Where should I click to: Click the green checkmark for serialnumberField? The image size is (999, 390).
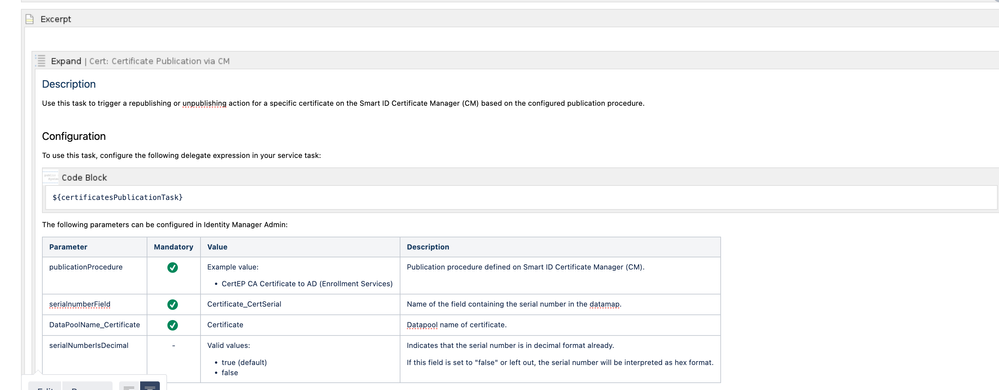click(173, 305)
